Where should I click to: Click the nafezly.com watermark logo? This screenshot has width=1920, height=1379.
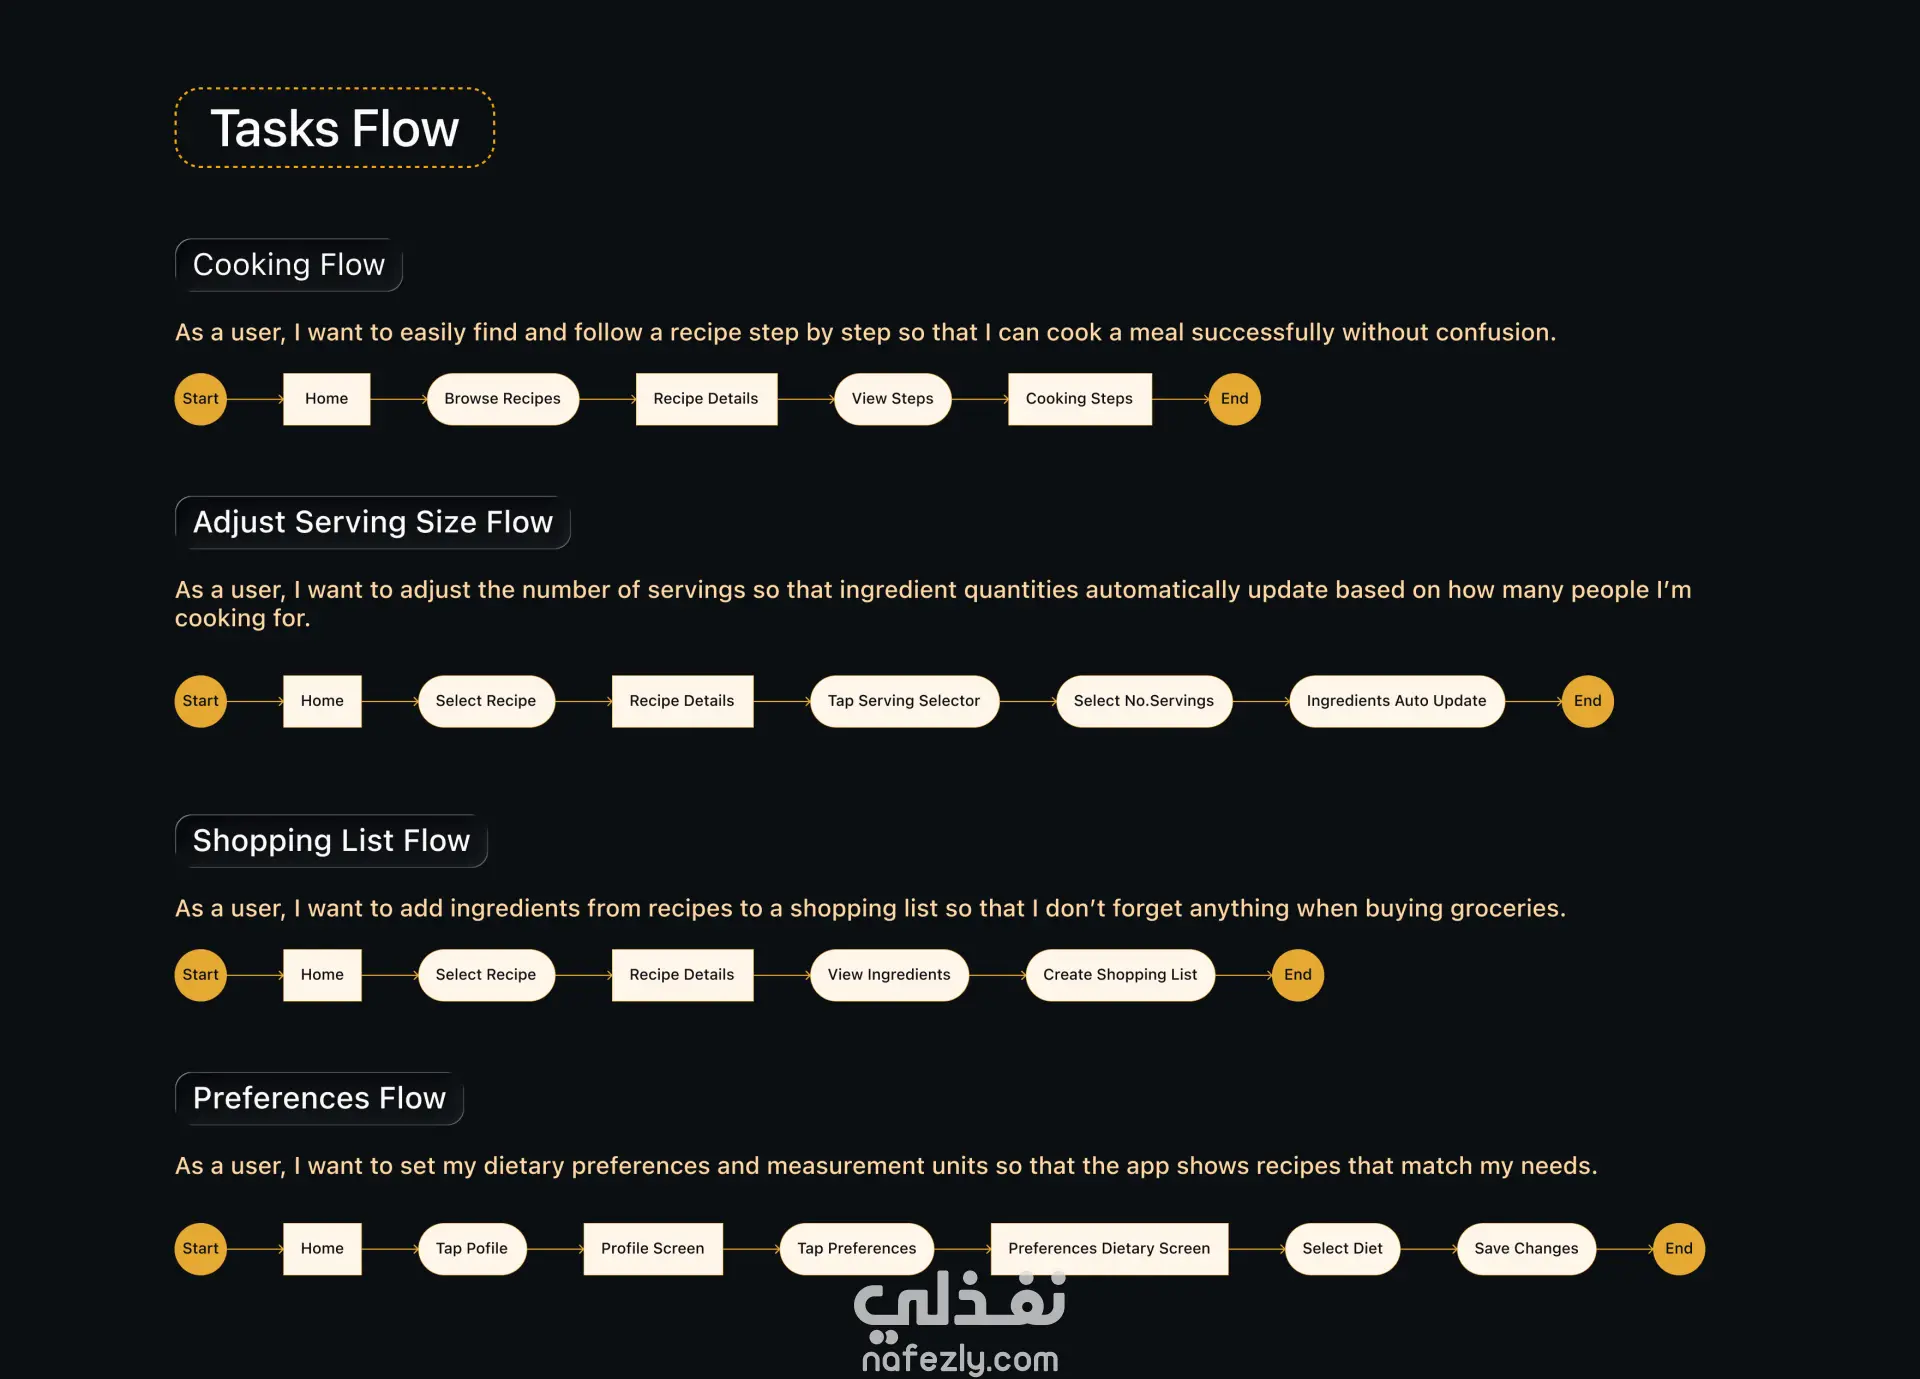(x=960, y=1323)
